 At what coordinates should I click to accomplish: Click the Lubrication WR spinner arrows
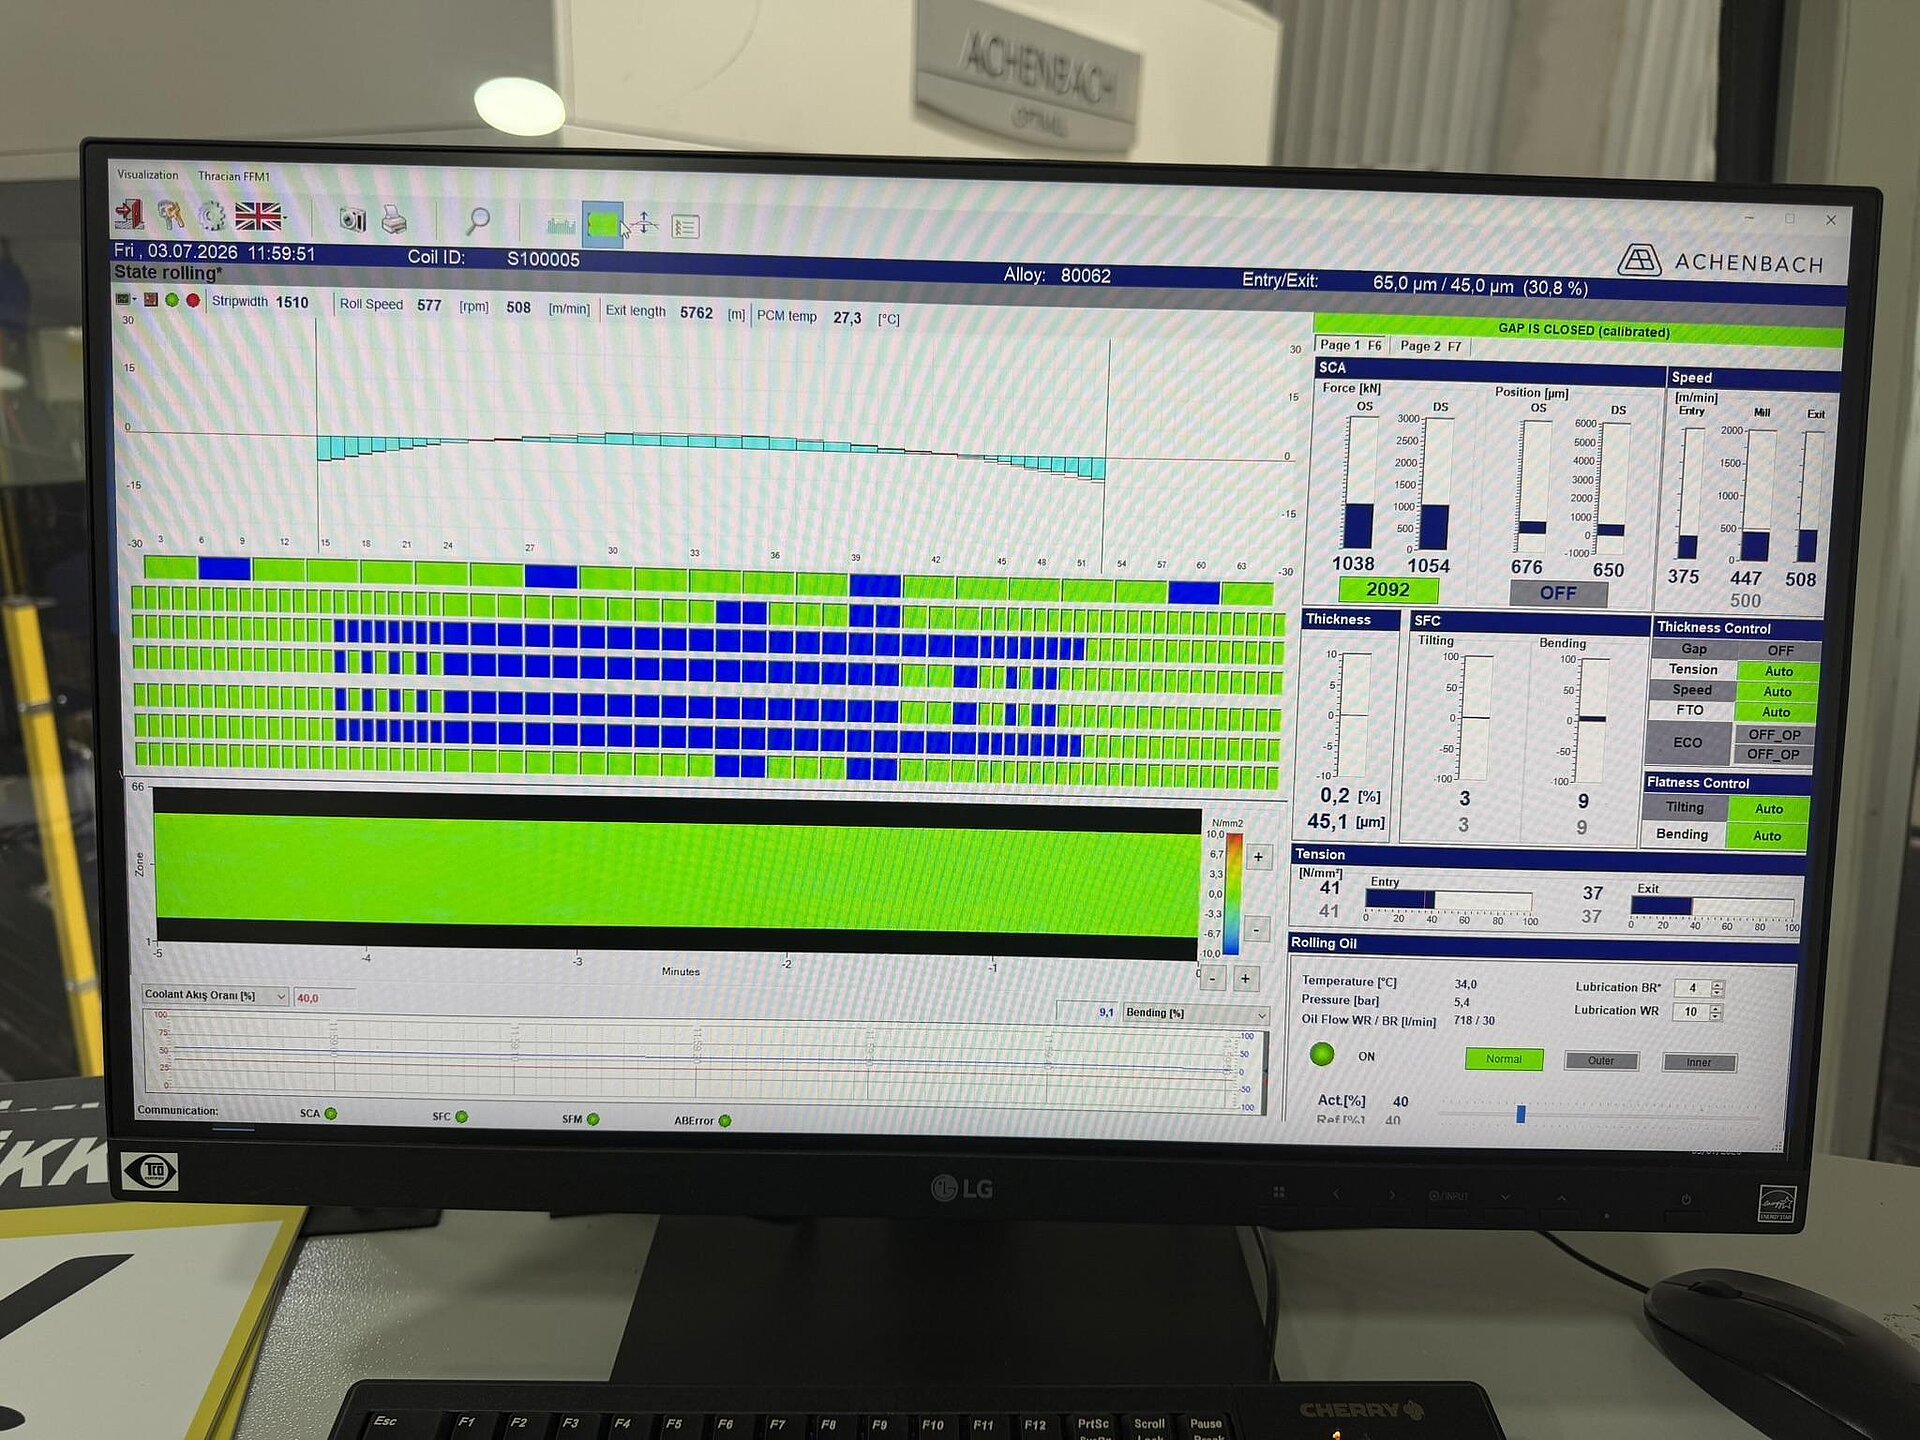(x=1716, y=1013)
